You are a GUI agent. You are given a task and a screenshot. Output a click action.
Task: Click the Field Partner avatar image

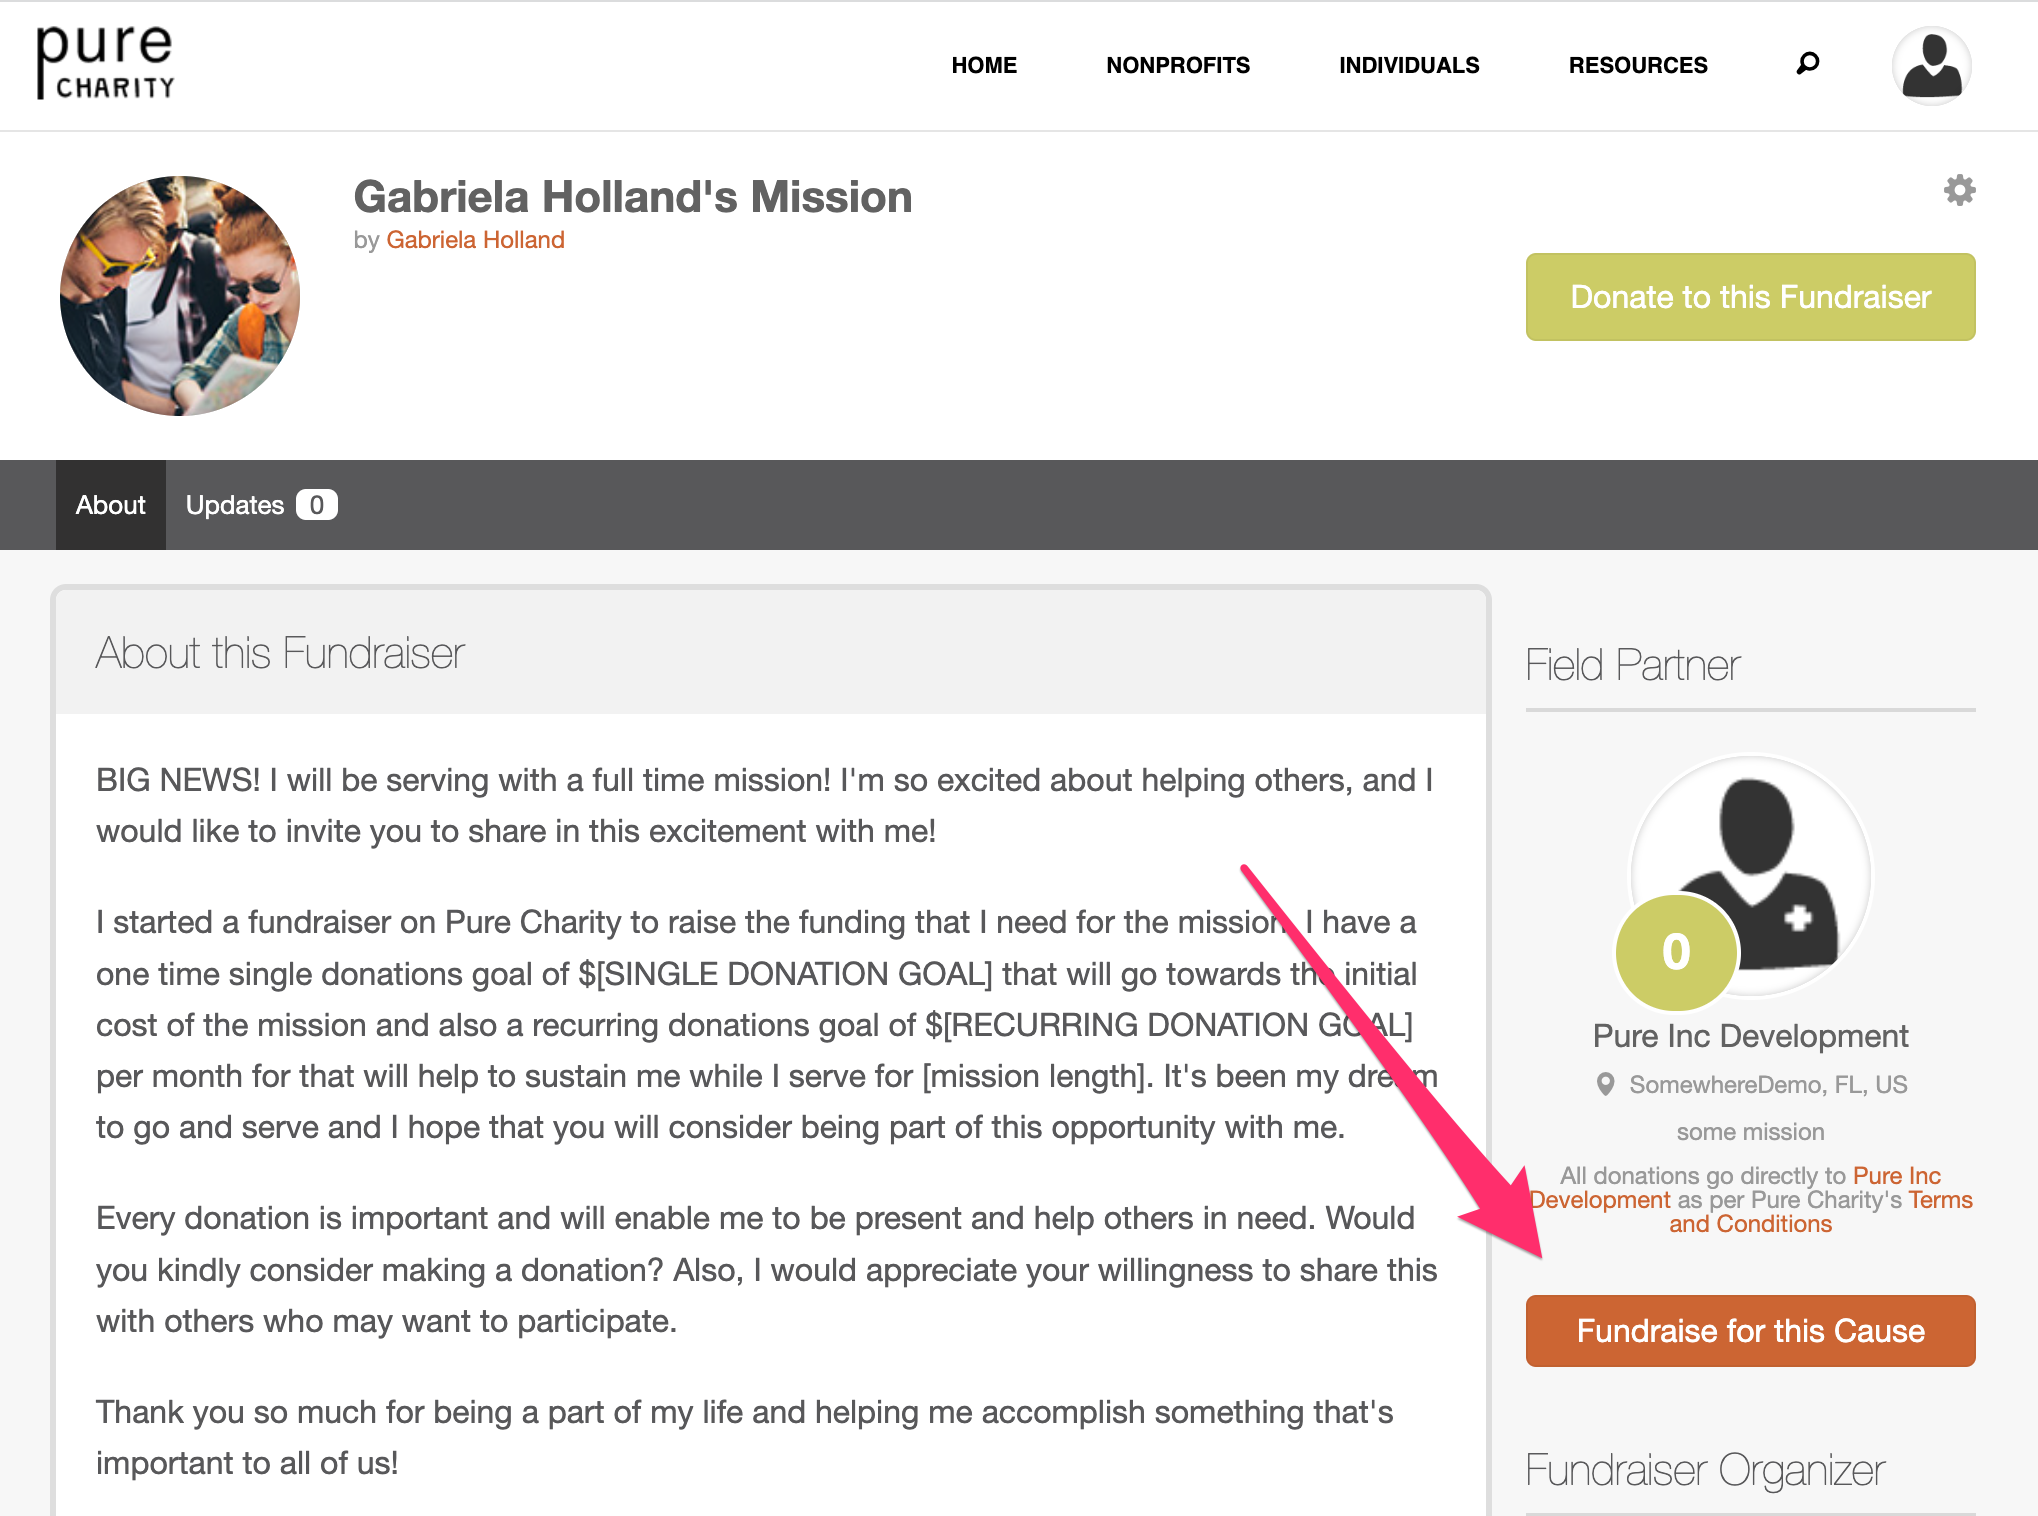click(x=1750, y=874)
